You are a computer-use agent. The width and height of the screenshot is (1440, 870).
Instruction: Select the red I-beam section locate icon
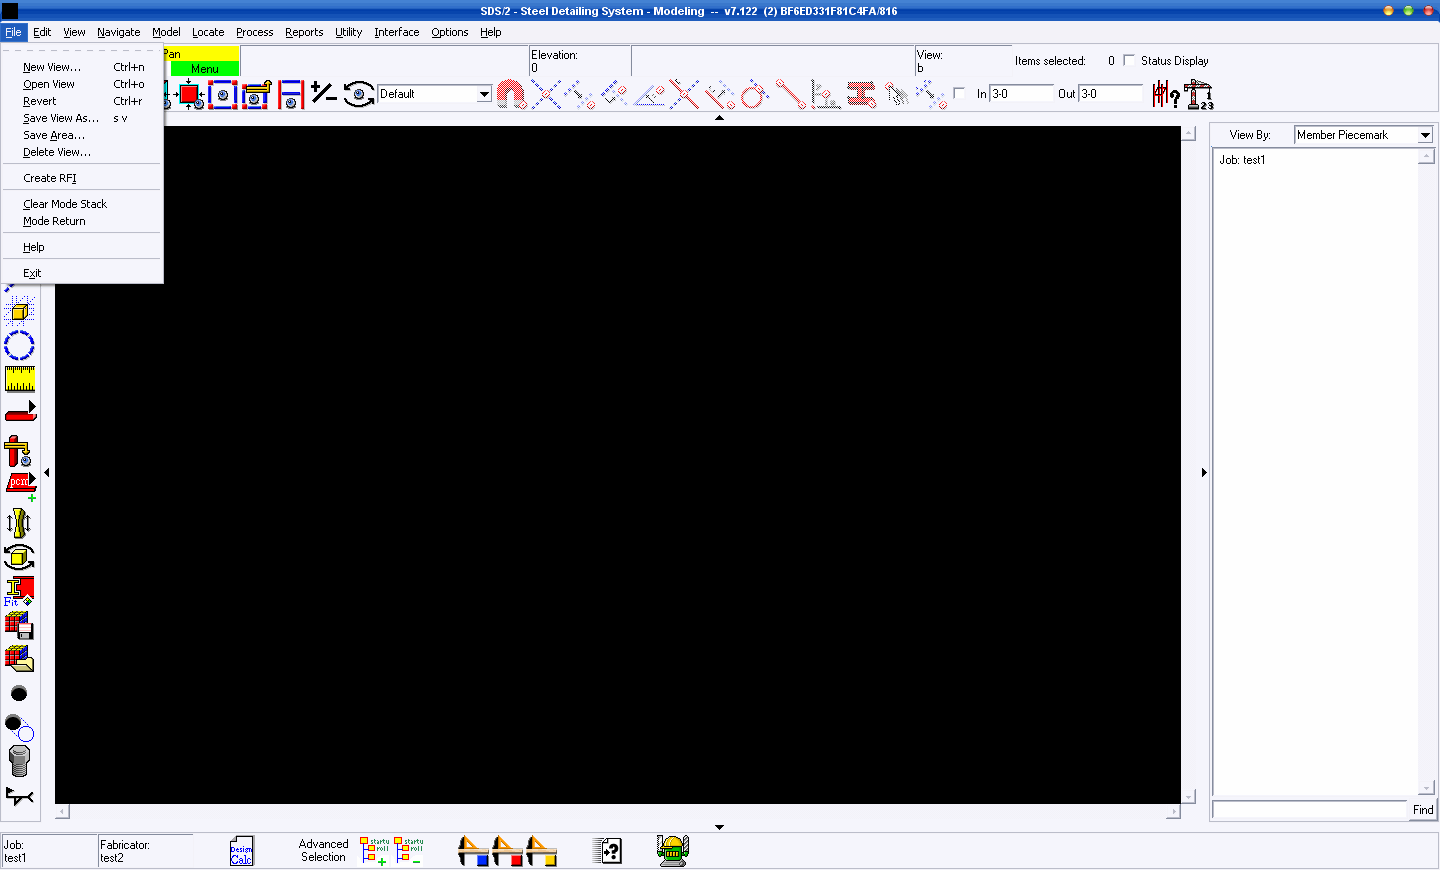pos(861,94)
